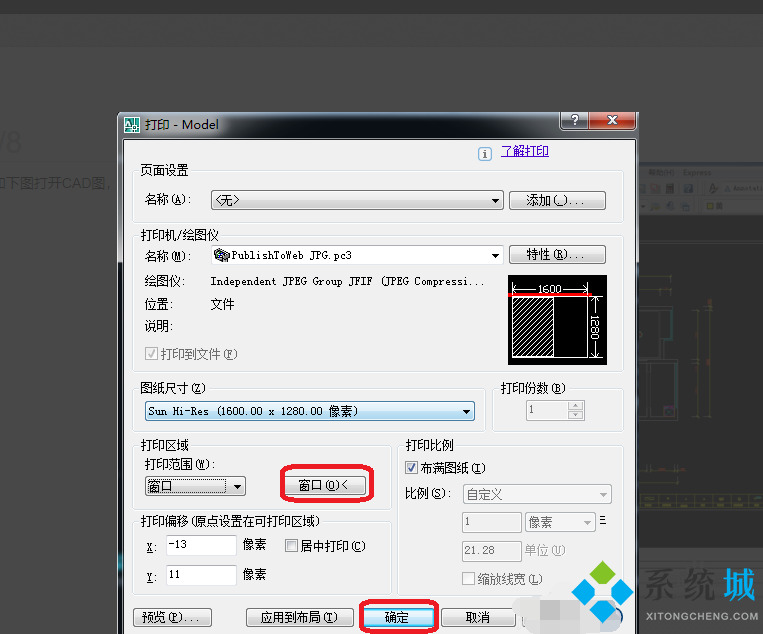Click the X offset input field showing -13
This screenshot has width=763, height=634.
201,545
